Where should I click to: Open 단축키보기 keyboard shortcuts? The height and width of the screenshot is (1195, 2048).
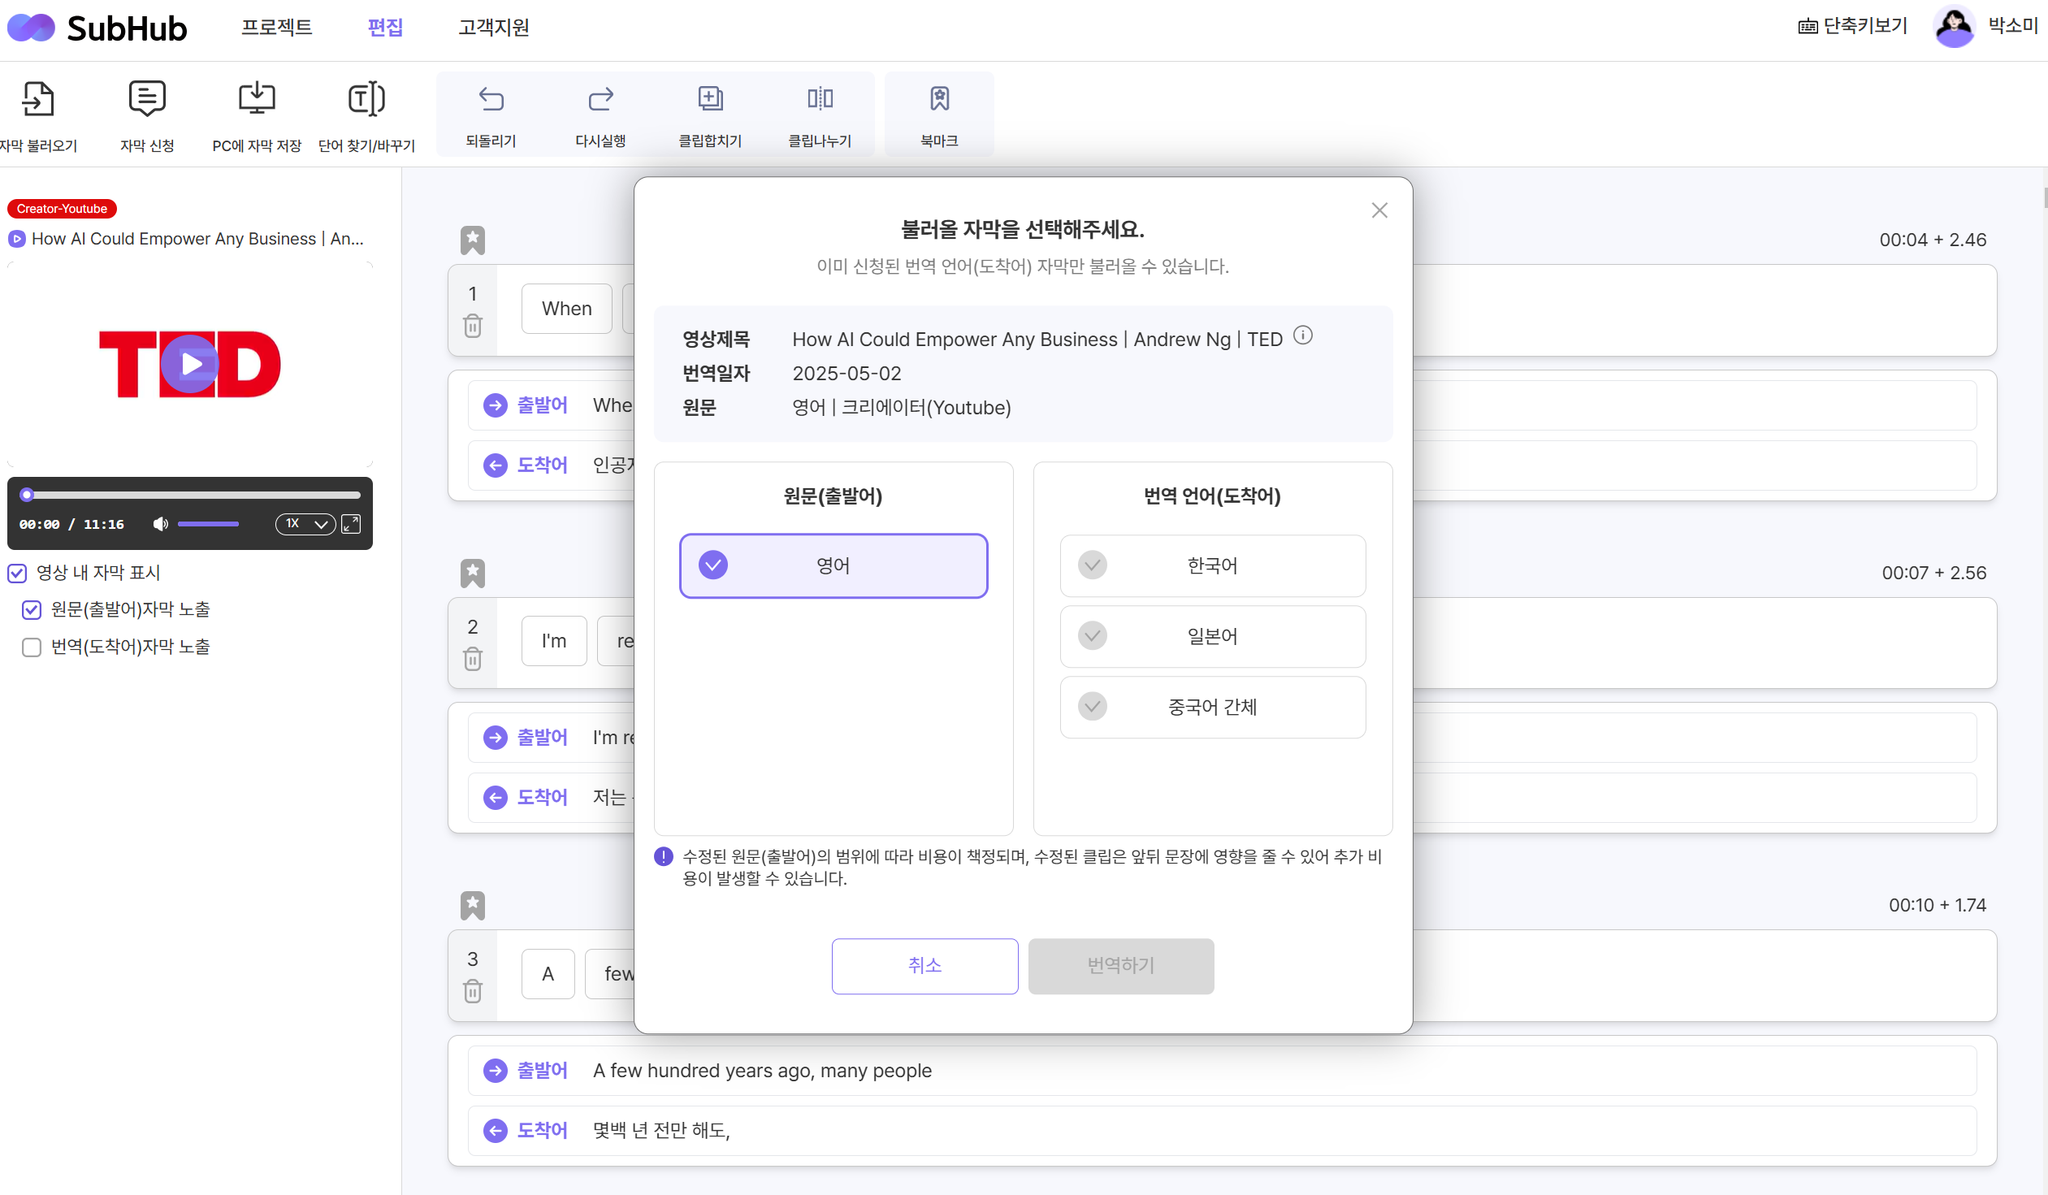(1852, 26)
